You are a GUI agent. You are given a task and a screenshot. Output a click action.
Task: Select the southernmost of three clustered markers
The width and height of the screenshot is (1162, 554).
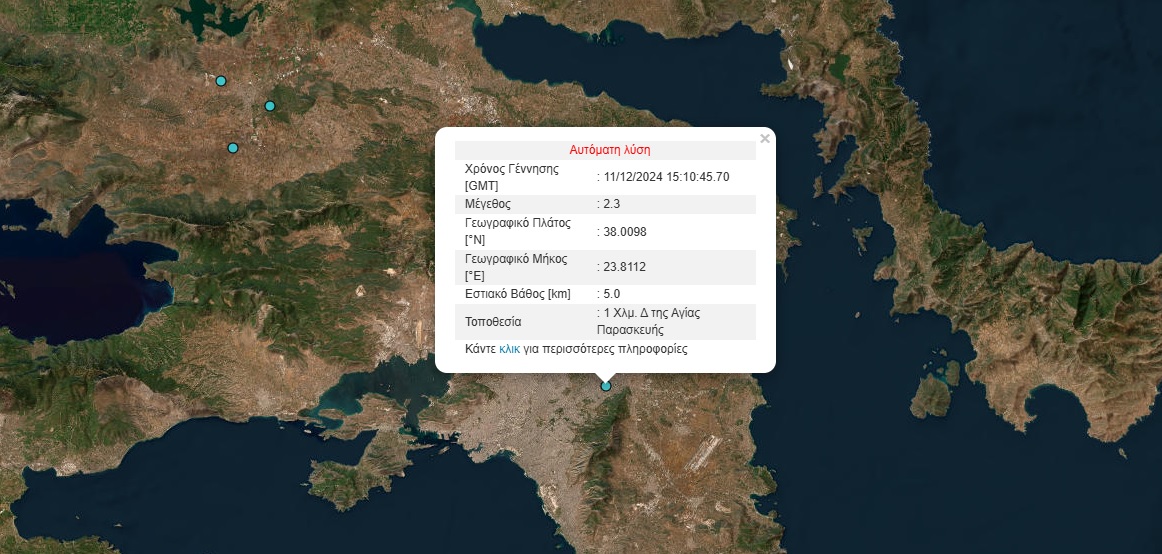click(233, 148)
